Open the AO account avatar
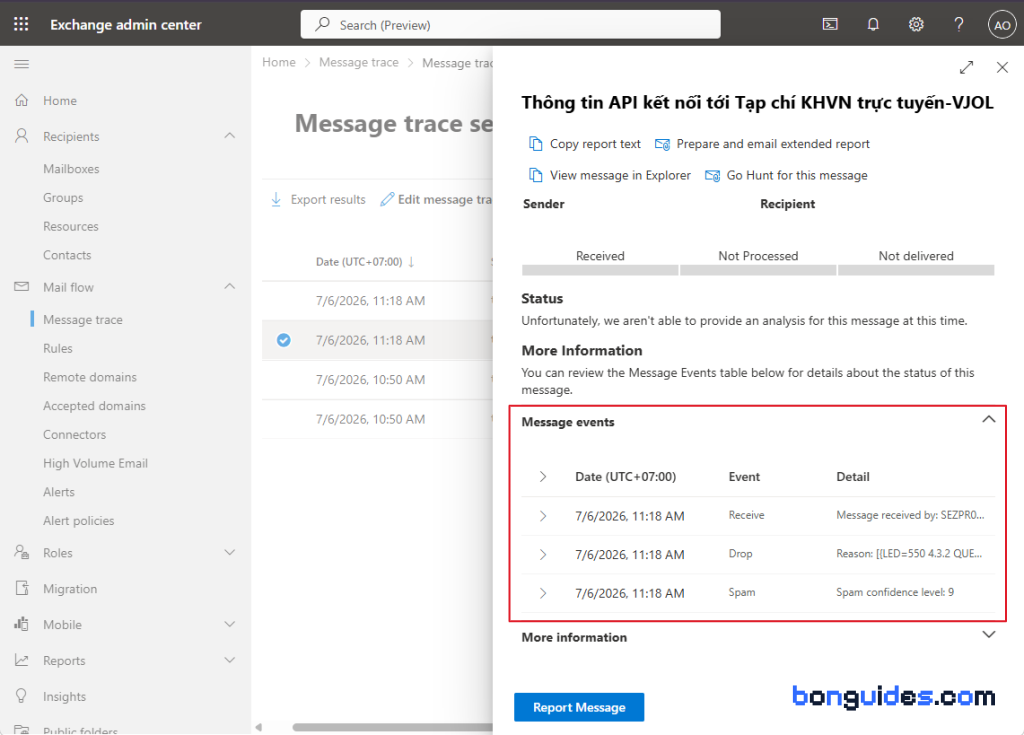Image resolution: width=1024 pixels, height=735 pixels. tap(1002, 25)
